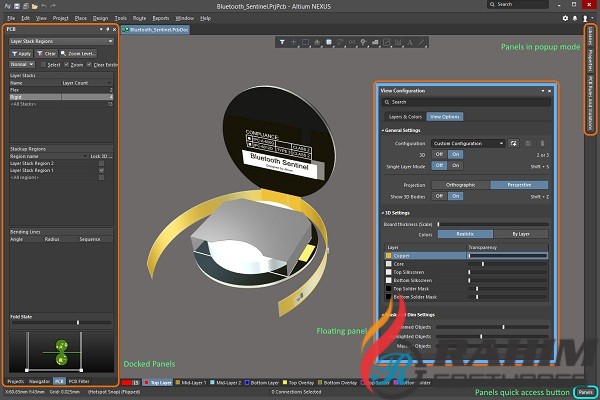
Task: Collapse the 3D Settings section
Action: pyautogui.click(x=383, y=213)
